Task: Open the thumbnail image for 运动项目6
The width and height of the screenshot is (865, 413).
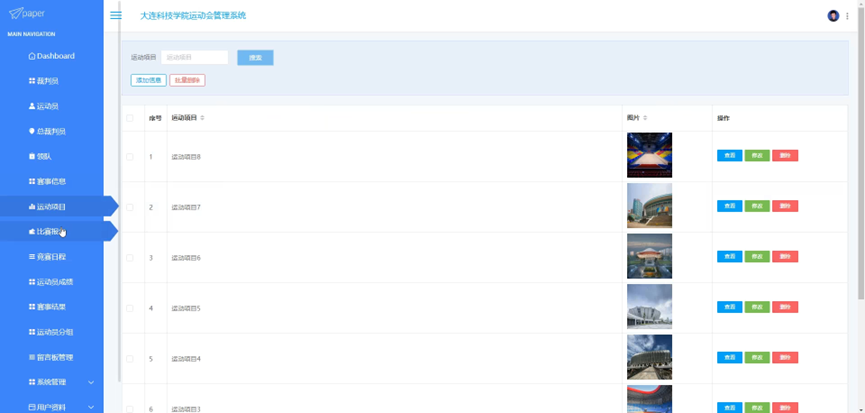Action: pos(649,256)
